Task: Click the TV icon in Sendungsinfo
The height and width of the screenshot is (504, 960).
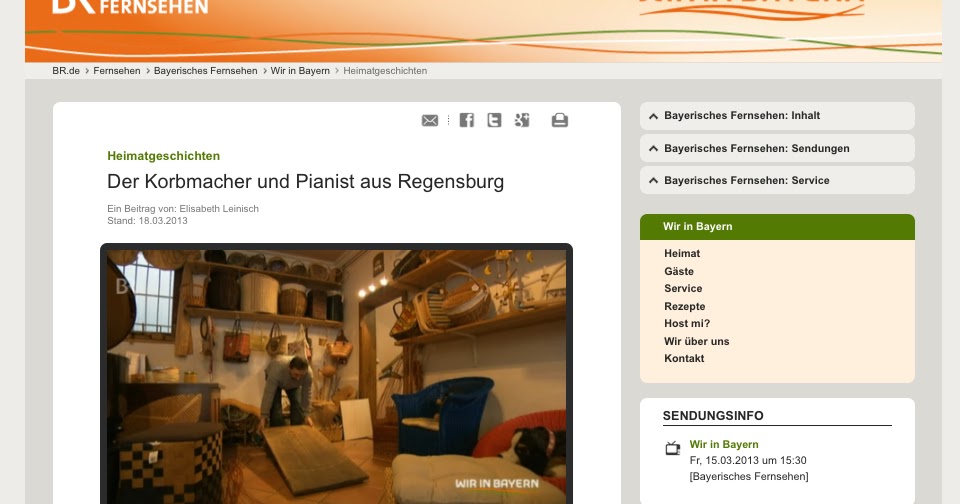Action: tap(673, 448)
